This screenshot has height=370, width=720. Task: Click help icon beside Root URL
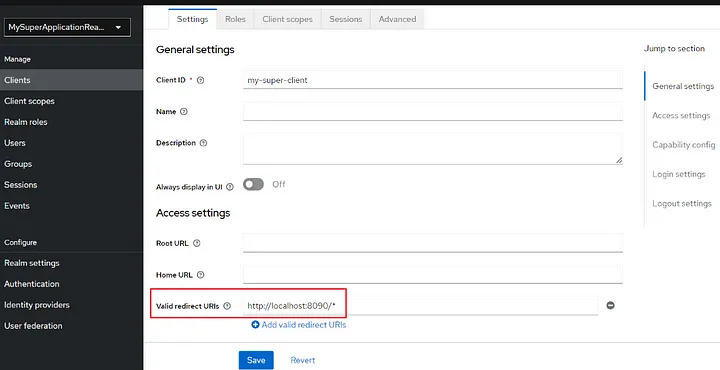pos(197,243)
